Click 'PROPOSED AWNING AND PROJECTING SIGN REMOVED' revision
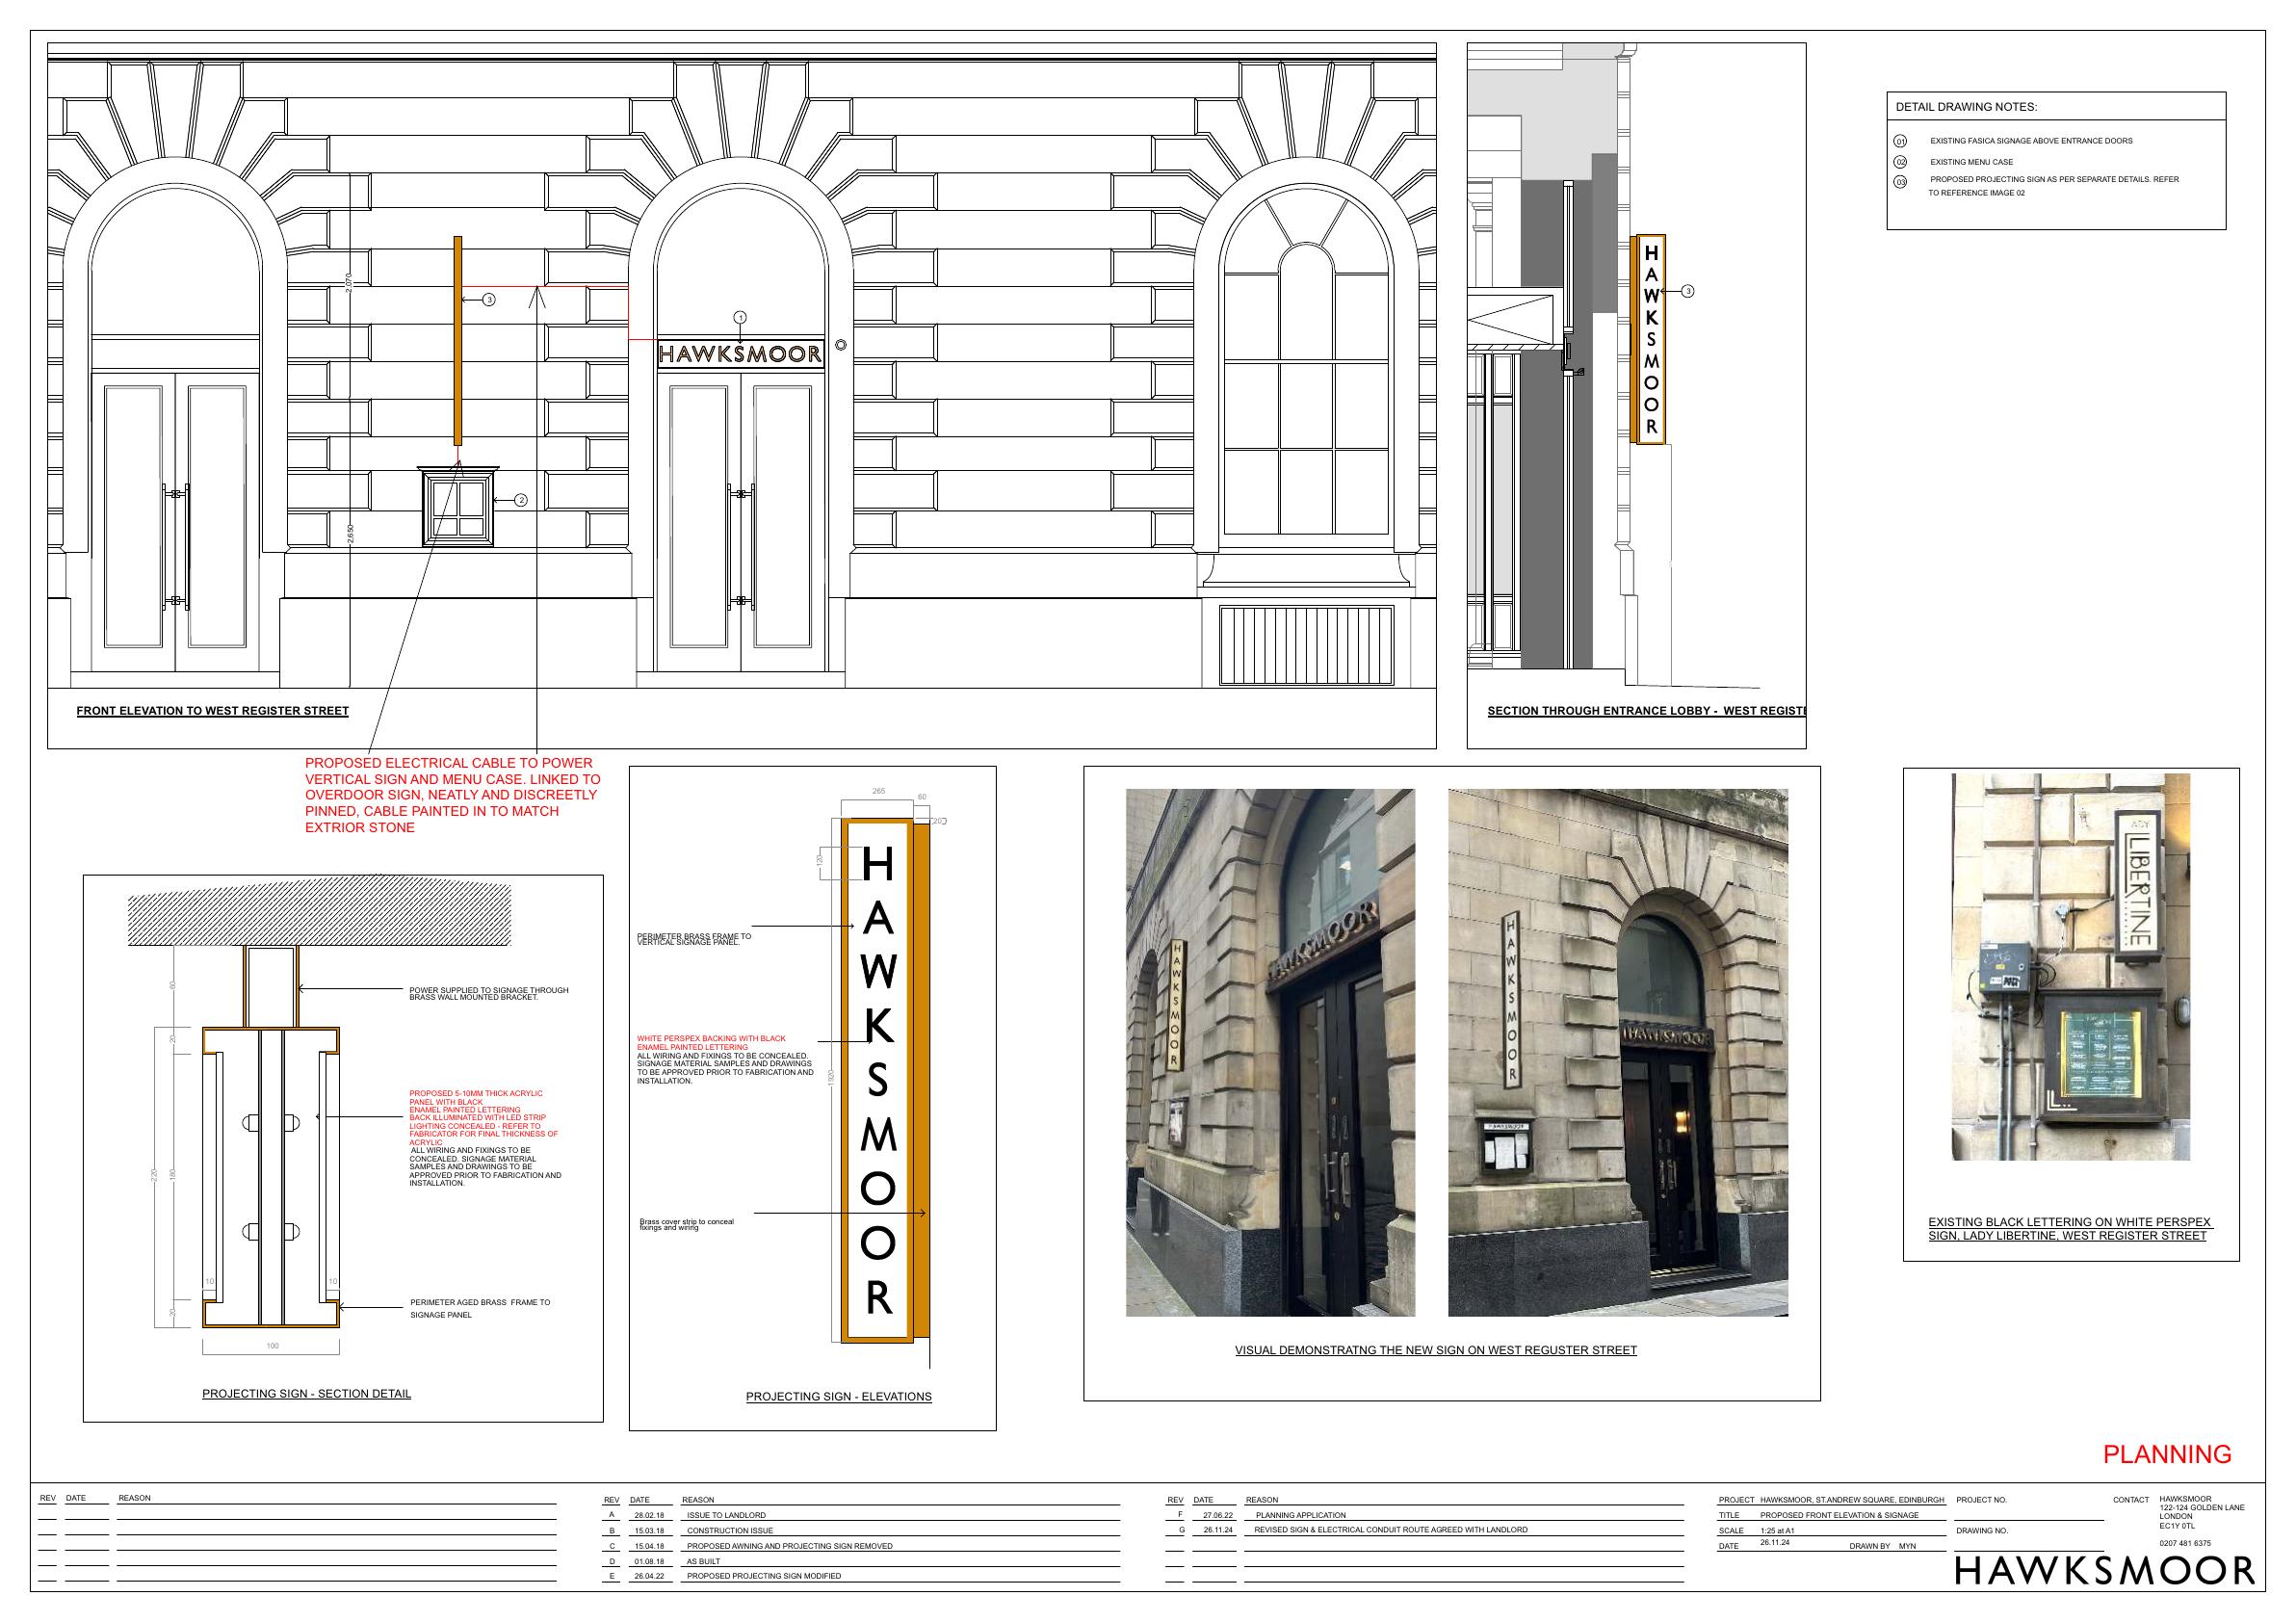The width and height of the screenshot is (2296, 1622). [789, 1546]
